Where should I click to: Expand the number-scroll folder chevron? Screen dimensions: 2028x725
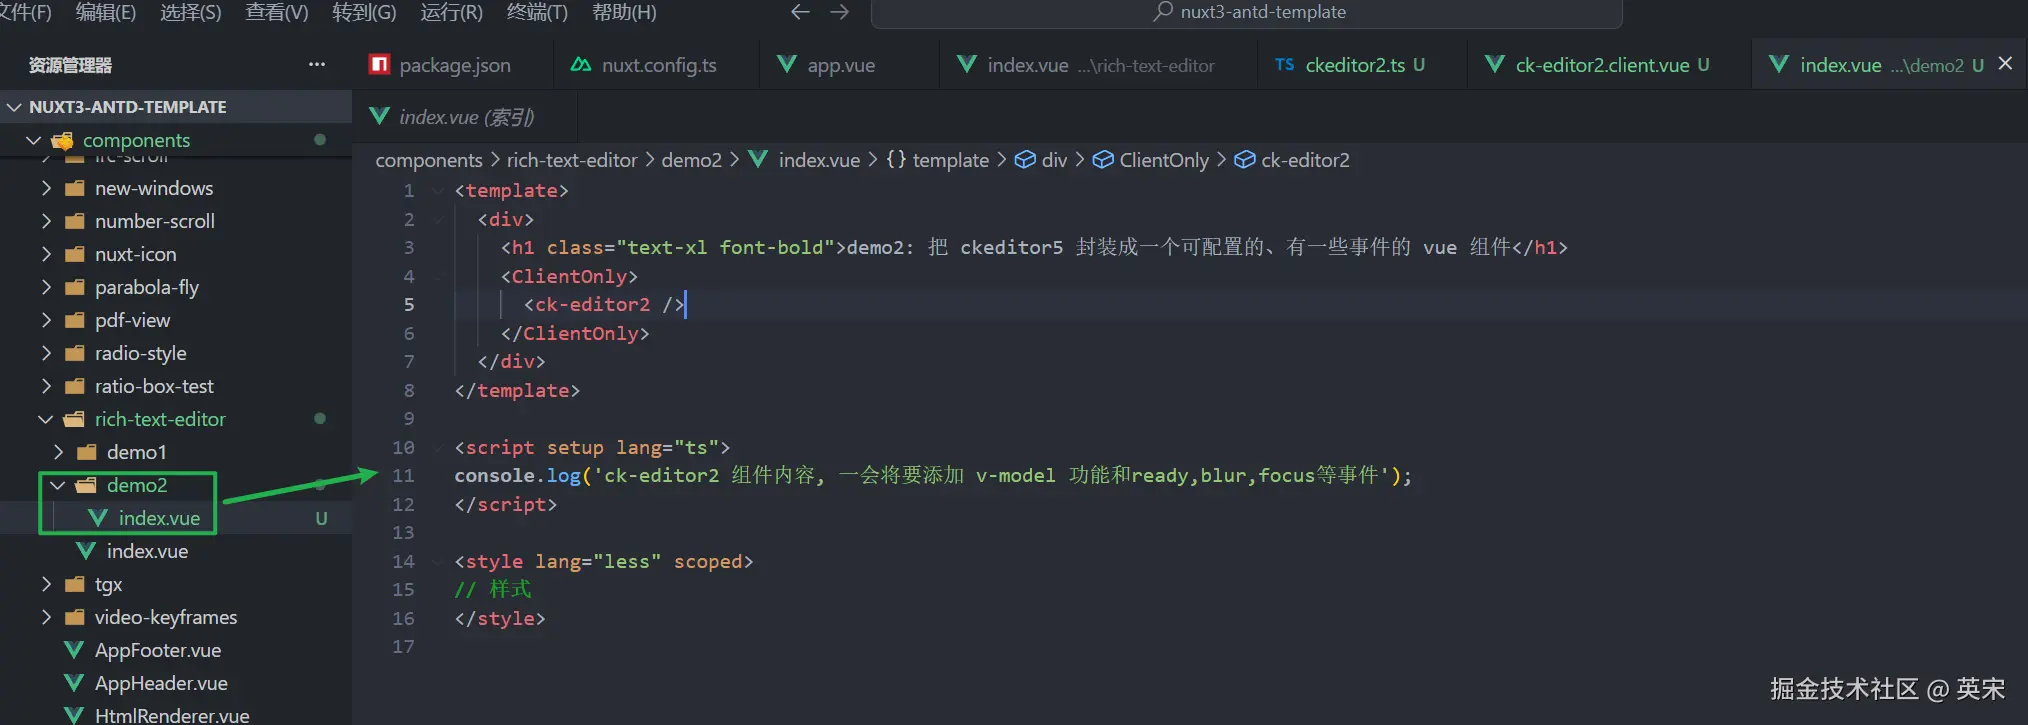coord(46,221)
